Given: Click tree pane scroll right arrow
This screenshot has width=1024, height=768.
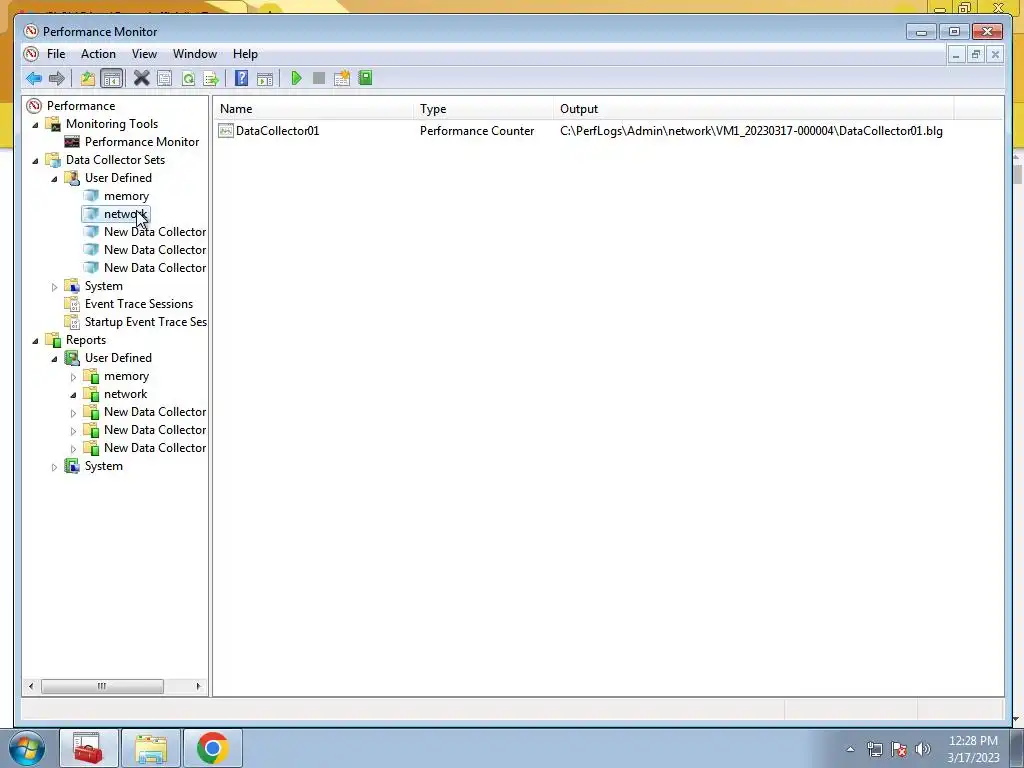Looking at the screenshot, I should click(199, 686).
